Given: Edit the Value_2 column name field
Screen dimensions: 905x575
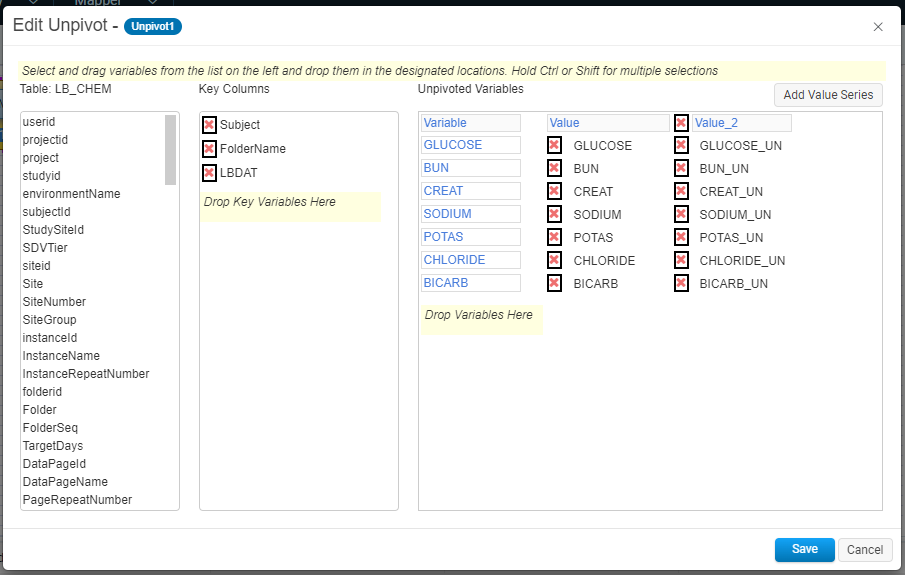Looking at the screenshot, I should click(742, 122).
